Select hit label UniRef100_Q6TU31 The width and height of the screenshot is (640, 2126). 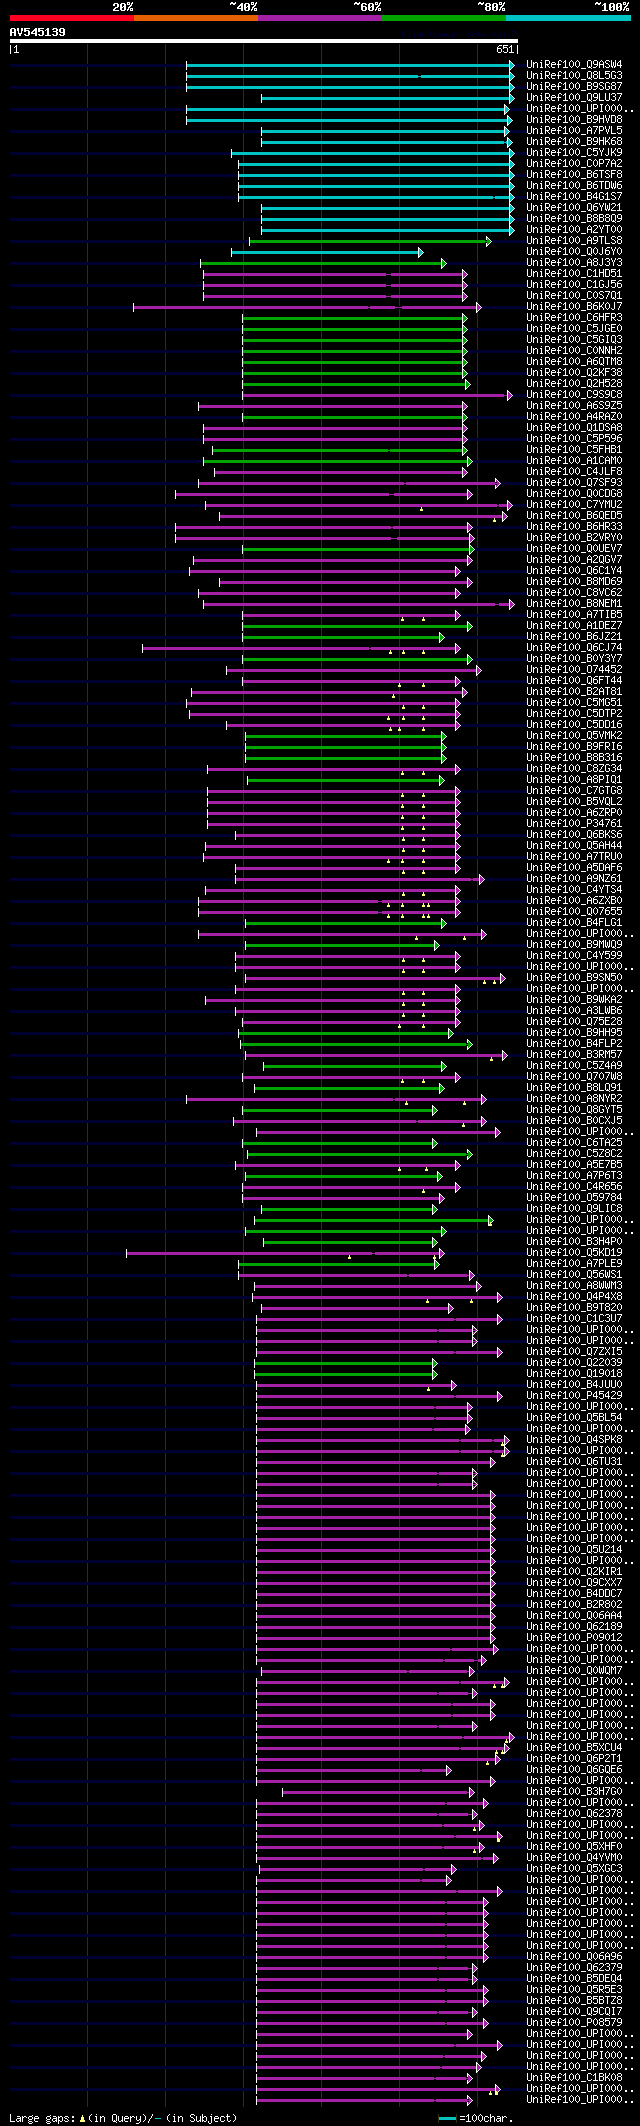click(x=574, y=1461)
